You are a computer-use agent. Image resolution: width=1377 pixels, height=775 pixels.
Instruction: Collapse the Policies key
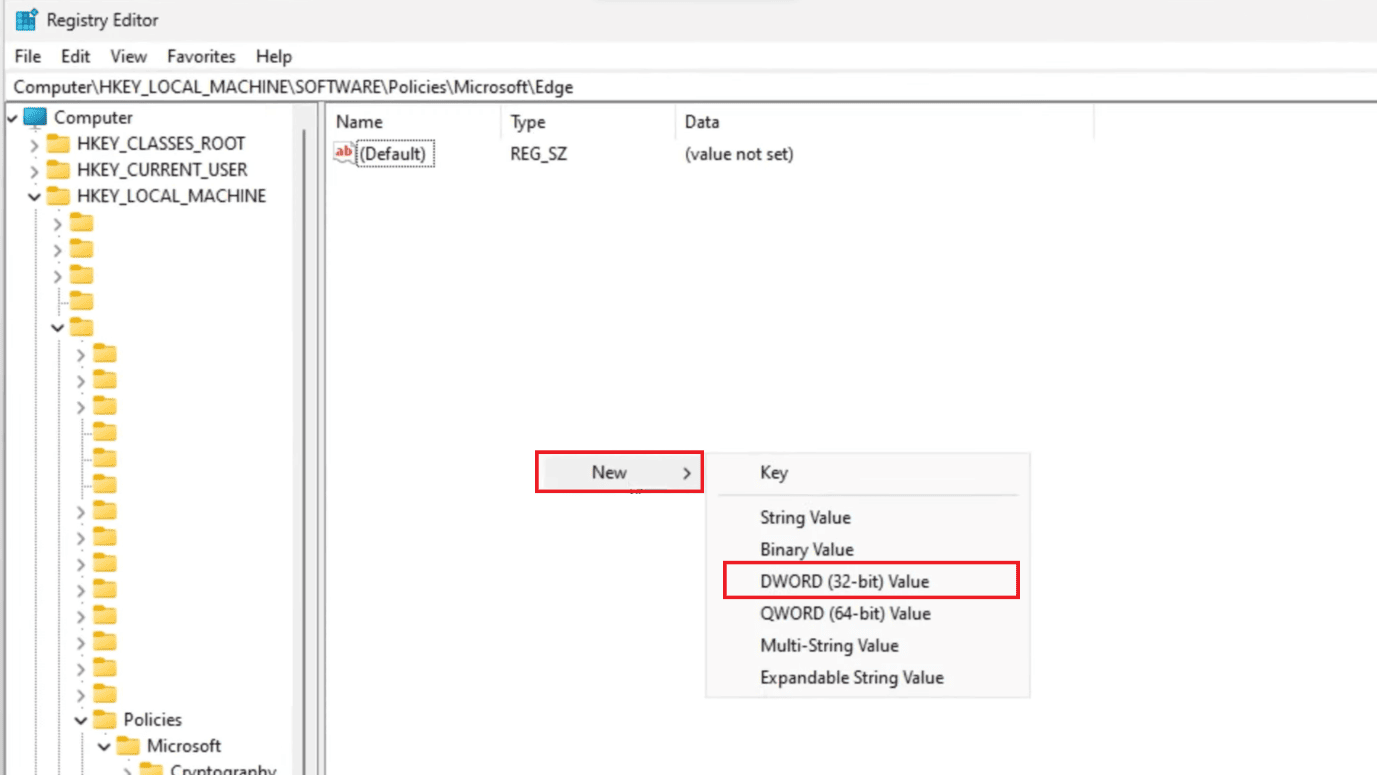point(81,720)
